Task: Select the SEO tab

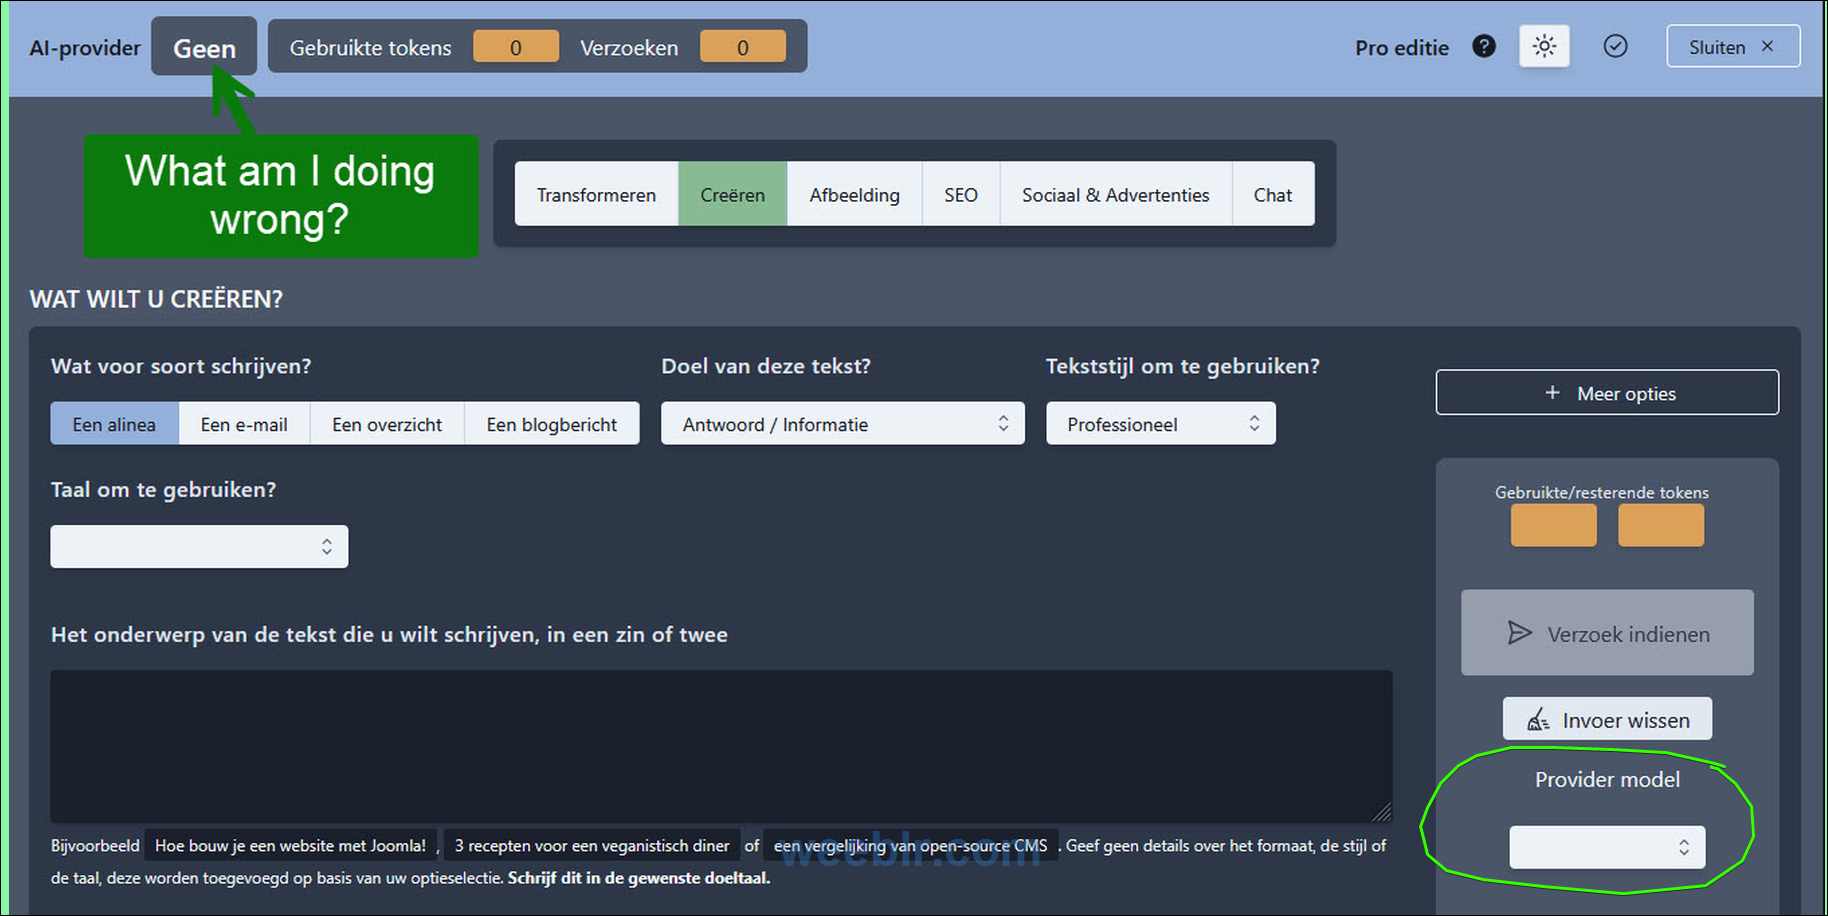Action: tap(960, 195)
